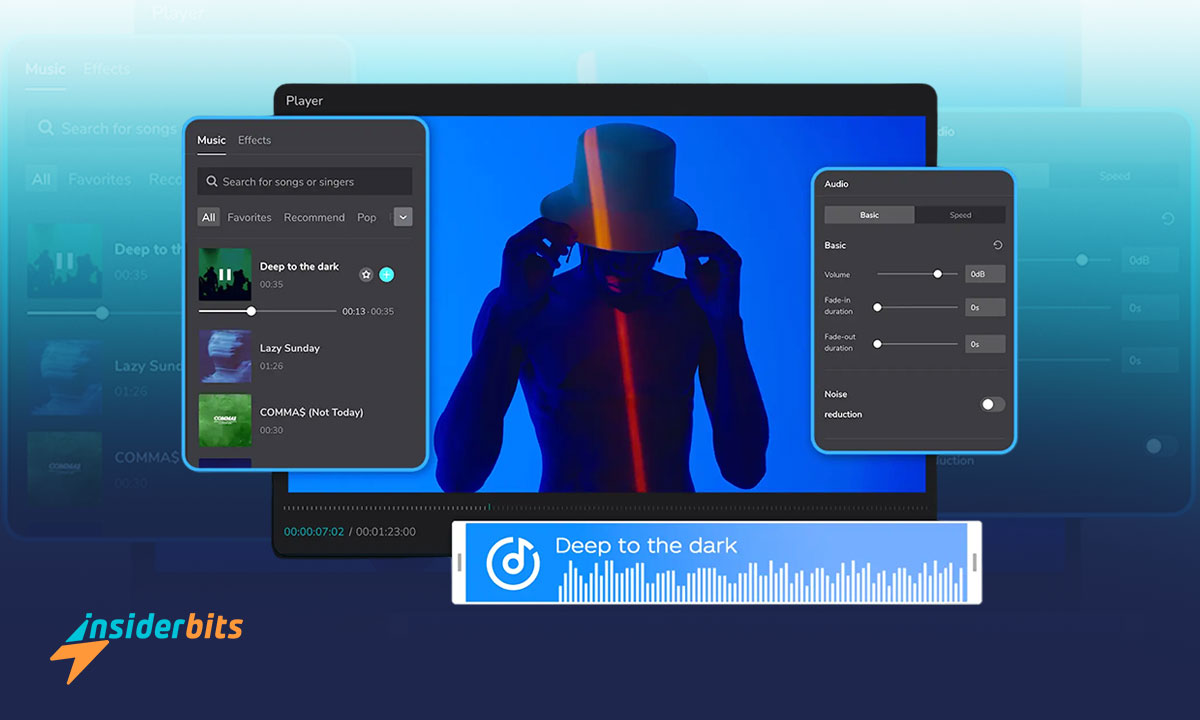Image resolution: width=1200 pixels, height=720 pixels.
Task: Grab the right trim handle of audio clip
Action: pyautogui.click(x=974, y=562)
